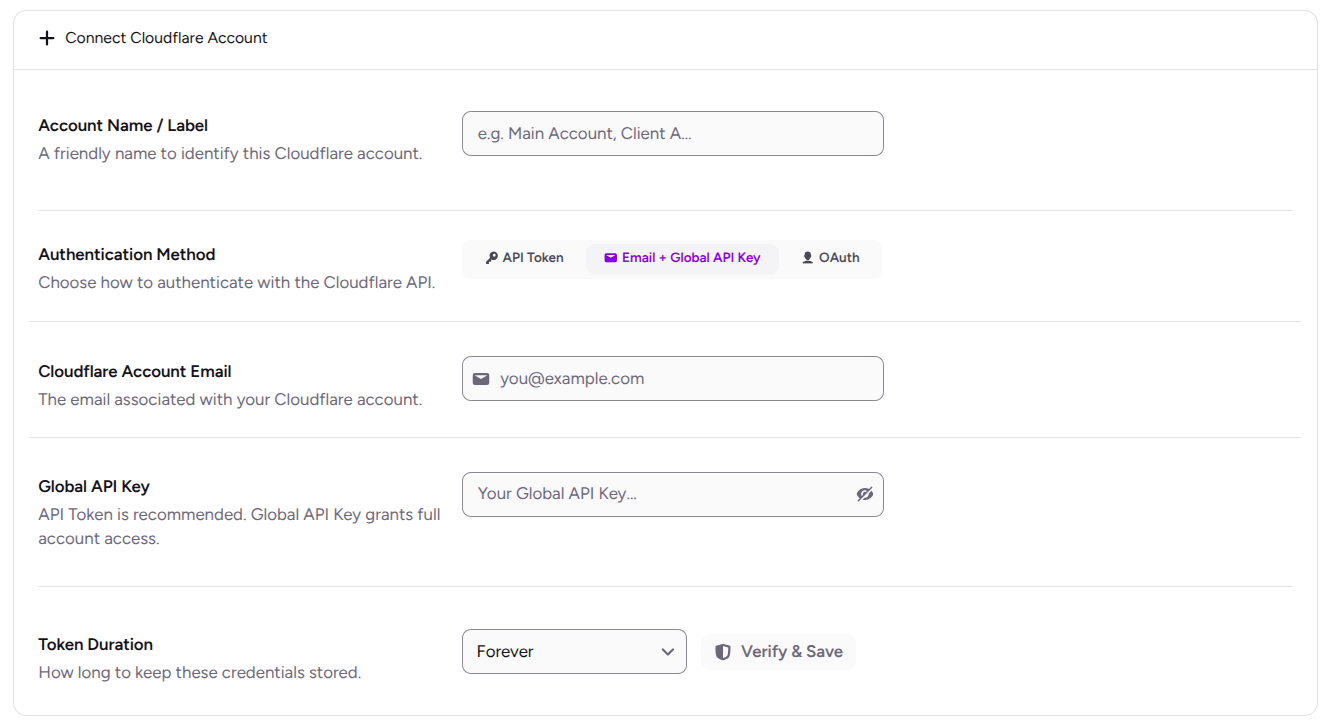Focus the Account Name / Label input
1335x728 pixels.
pyautogui.click(x=673, y=133)
